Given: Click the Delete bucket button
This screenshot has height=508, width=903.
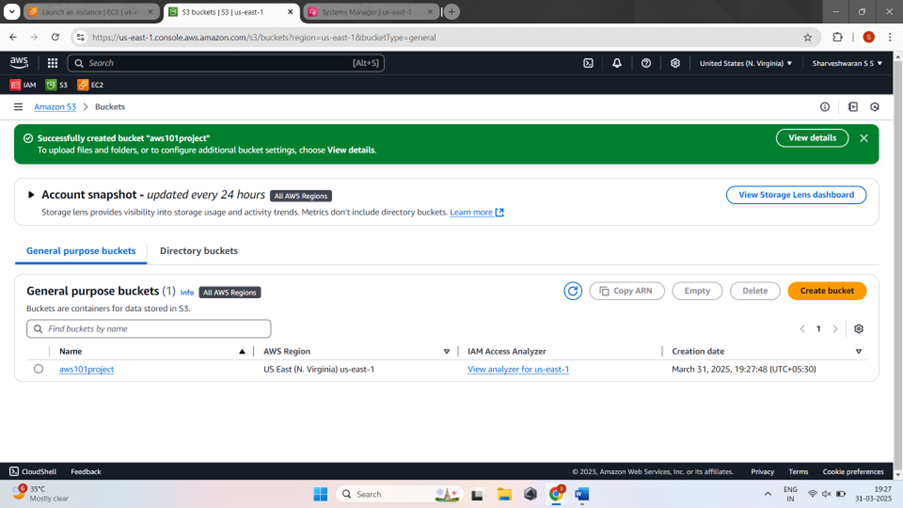Looking at the screenshot, I should pos(755,291).
